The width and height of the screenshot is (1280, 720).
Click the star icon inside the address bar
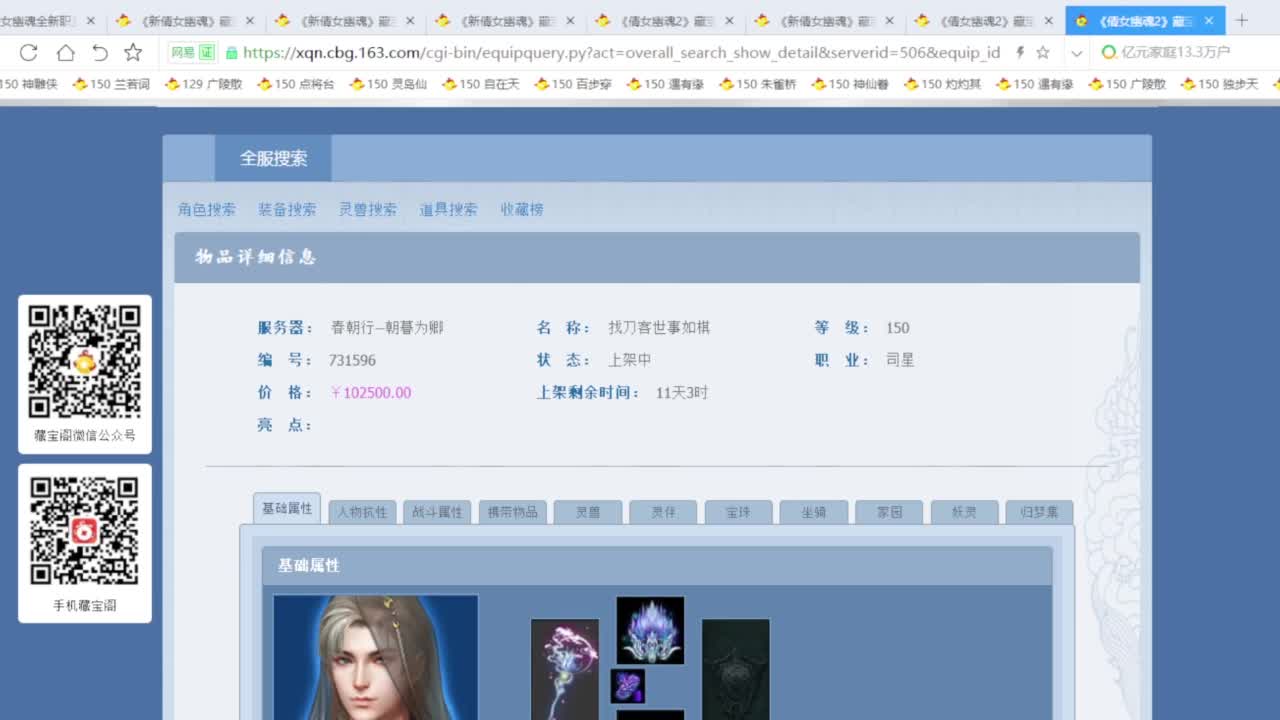[x=1043, y=53]
